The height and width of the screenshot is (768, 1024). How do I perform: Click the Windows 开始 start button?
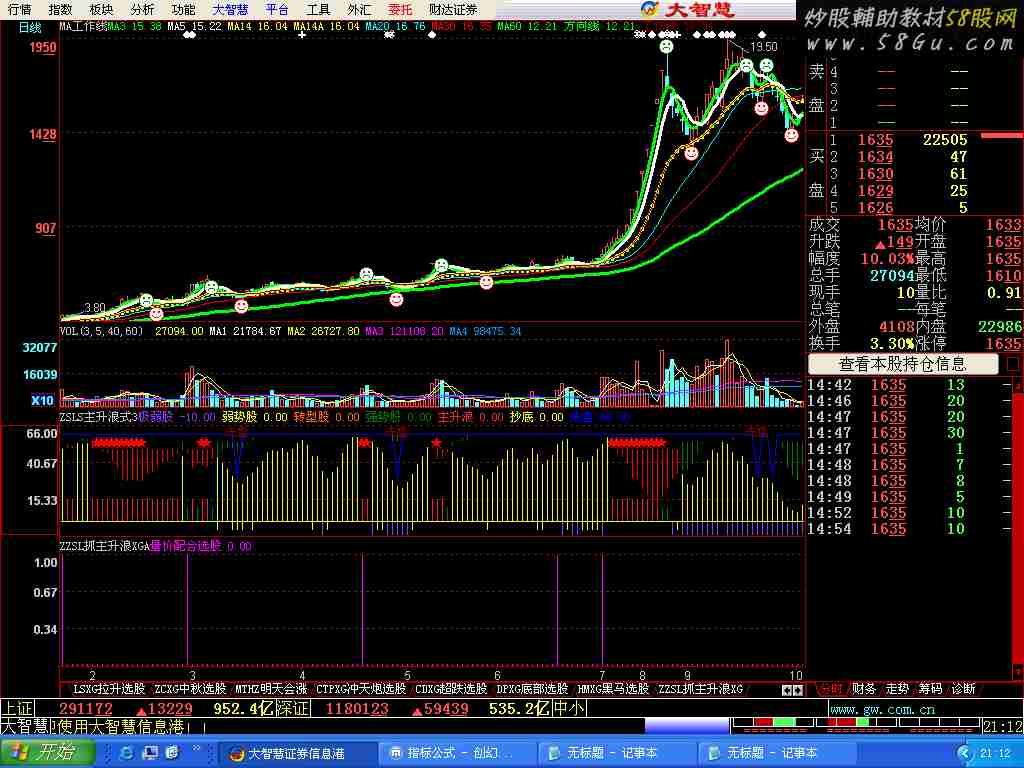click(x=46, y=753)
